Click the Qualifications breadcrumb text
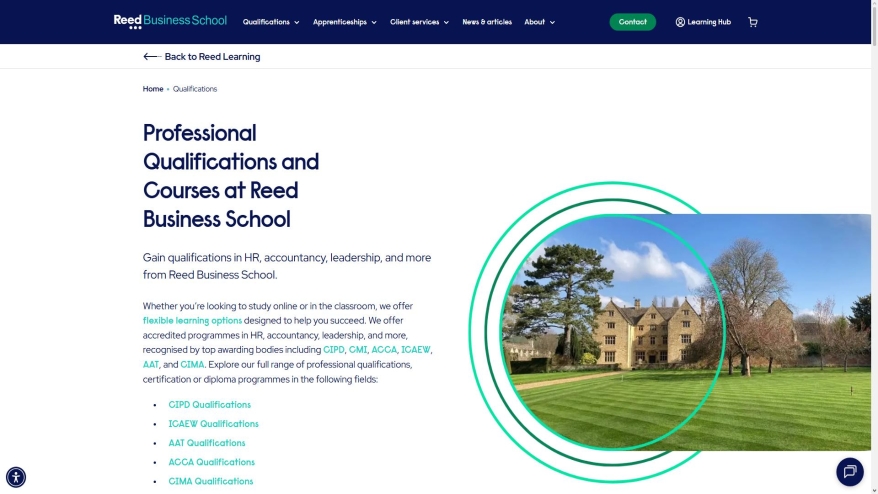 [195, 88]
